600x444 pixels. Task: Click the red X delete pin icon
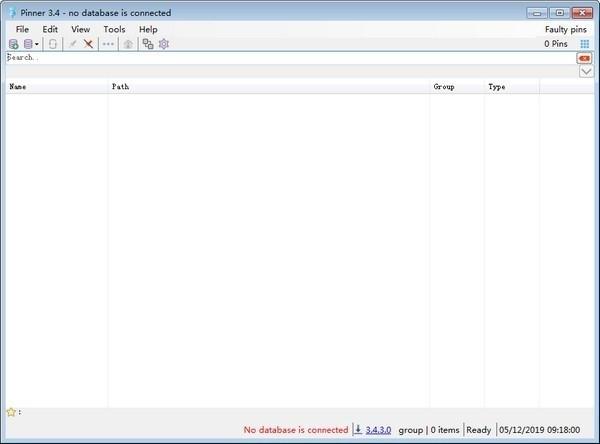88,44
